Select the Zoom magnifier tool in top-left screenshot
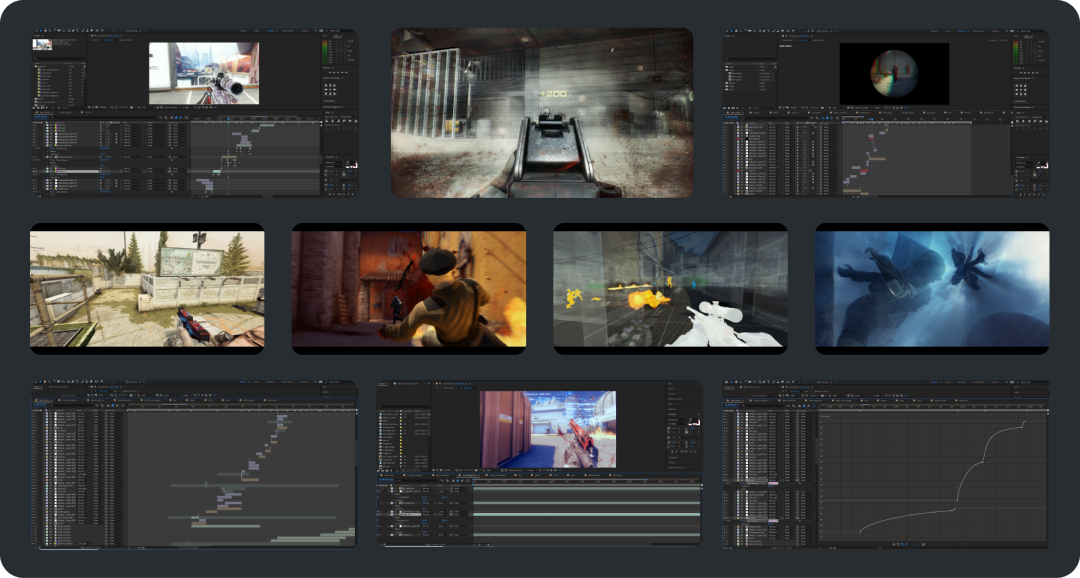This screenshot has width=1080, height=578. (50, 30)
